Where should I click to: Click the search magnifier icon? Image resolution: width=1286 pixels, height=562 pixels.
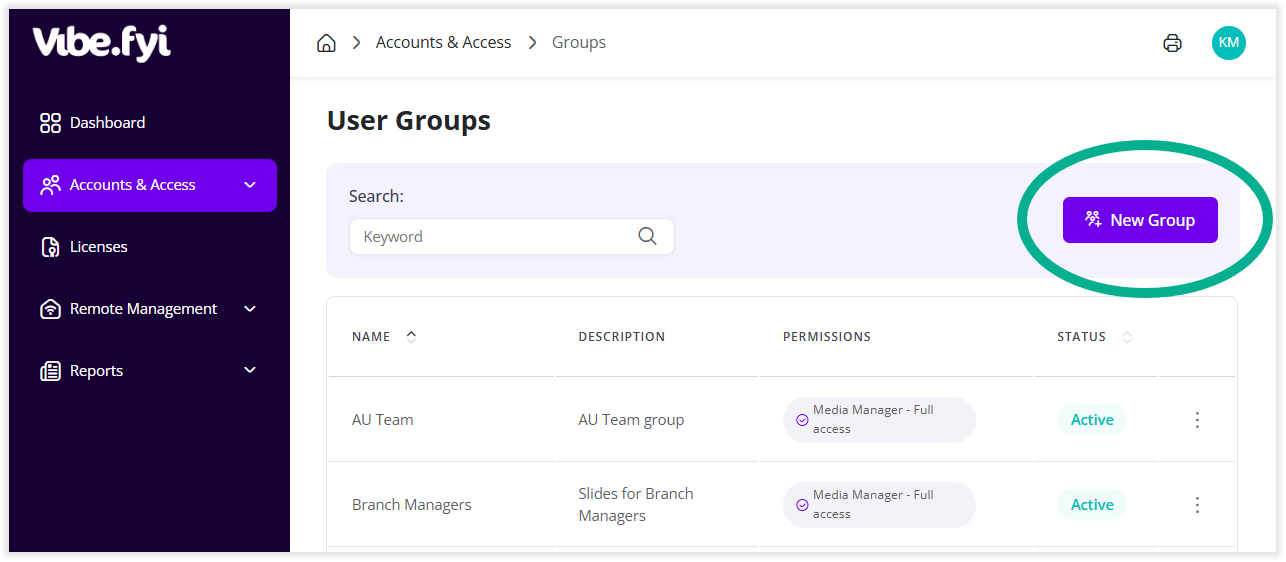pyautogui.click(x=647, y=236)
